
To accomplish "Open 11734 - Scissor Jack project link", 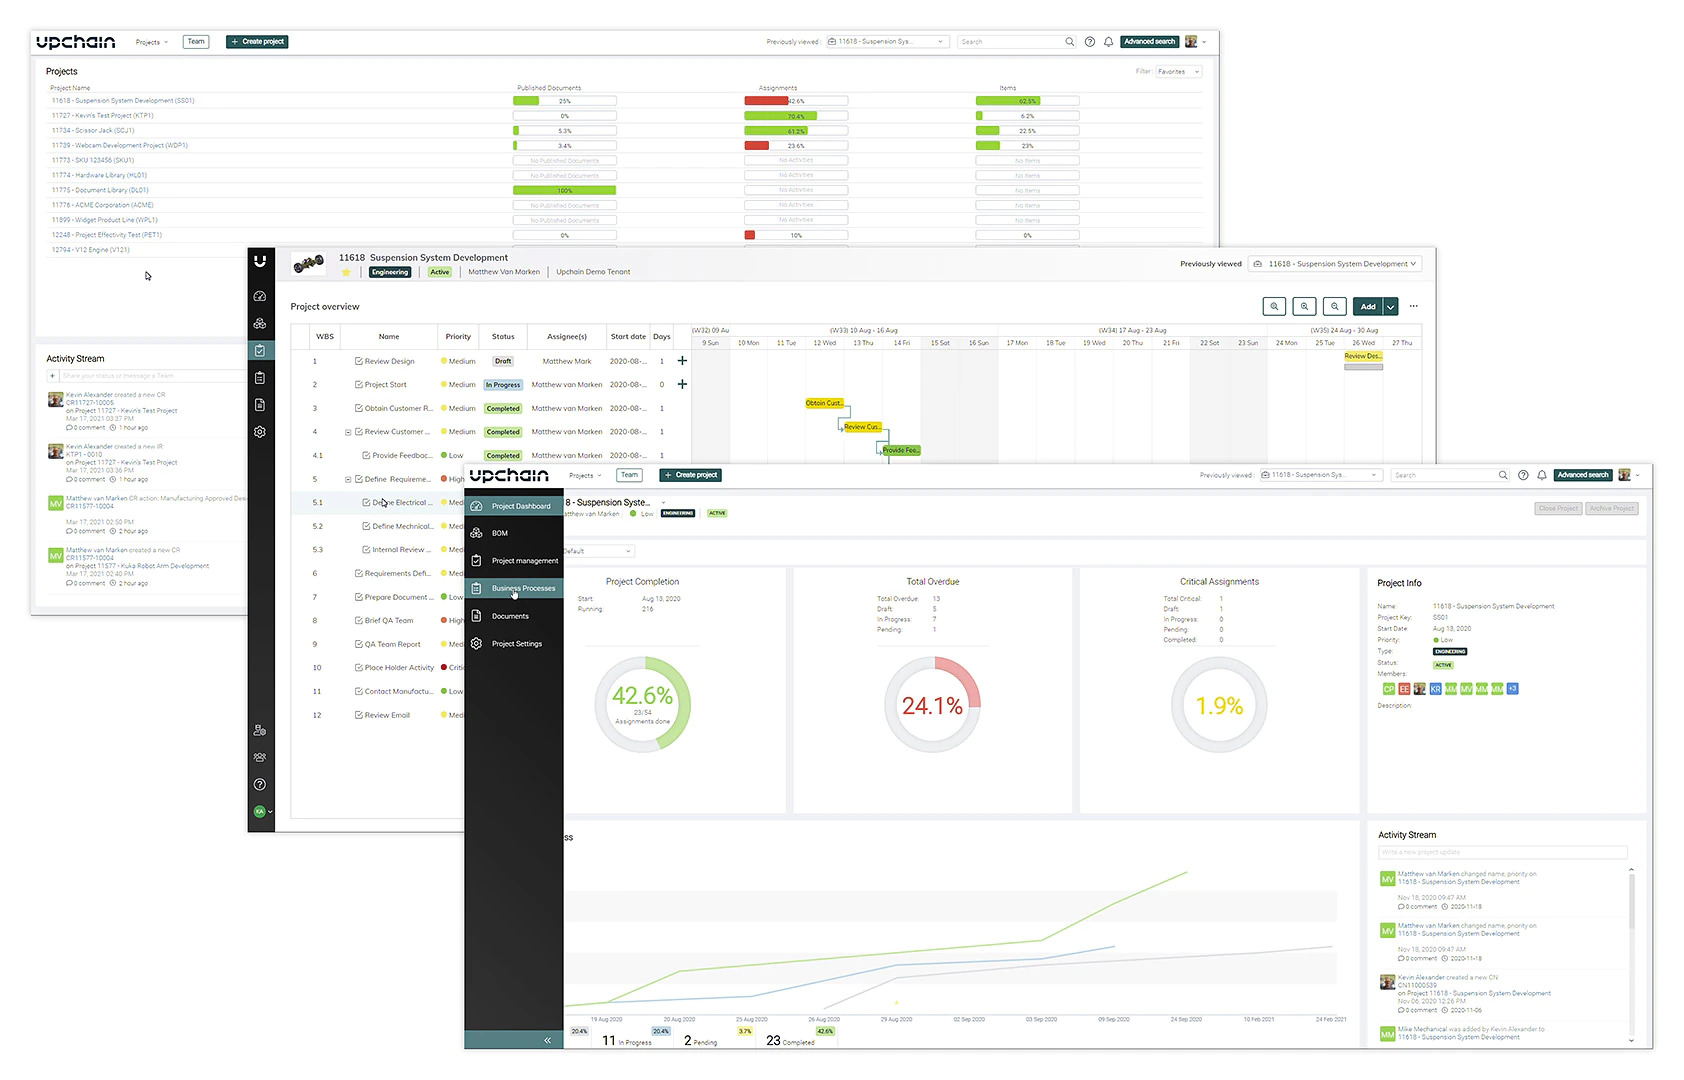I will pyautogui.click(x=93, y=131).
